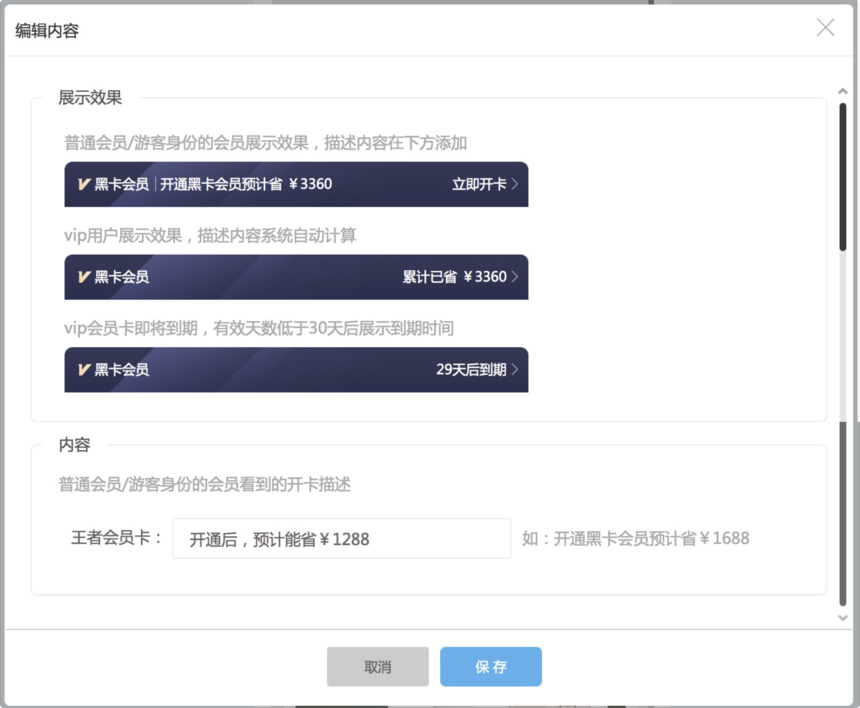This screenshot has width=860, height=708.
Task: Click 立即开卡 on the first banner
Action: point(479,184)
